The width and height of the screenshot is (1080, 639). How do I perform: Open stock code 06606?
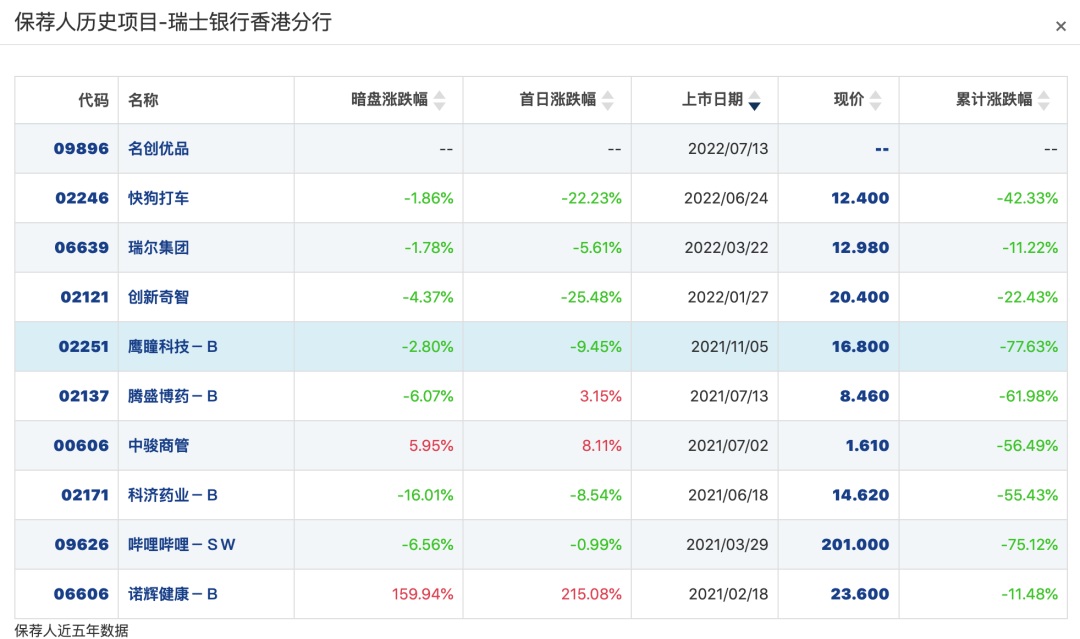point(81,594)
